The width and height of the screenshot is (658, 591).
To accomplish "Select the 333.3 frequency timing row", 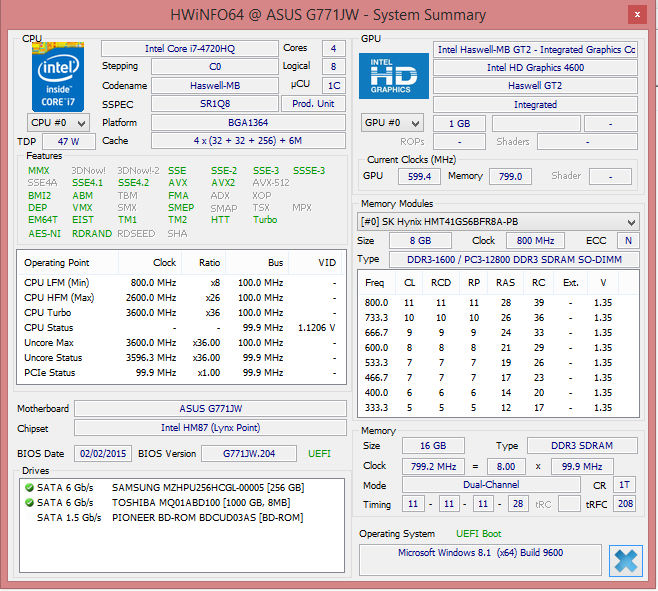I will point(498,408).
